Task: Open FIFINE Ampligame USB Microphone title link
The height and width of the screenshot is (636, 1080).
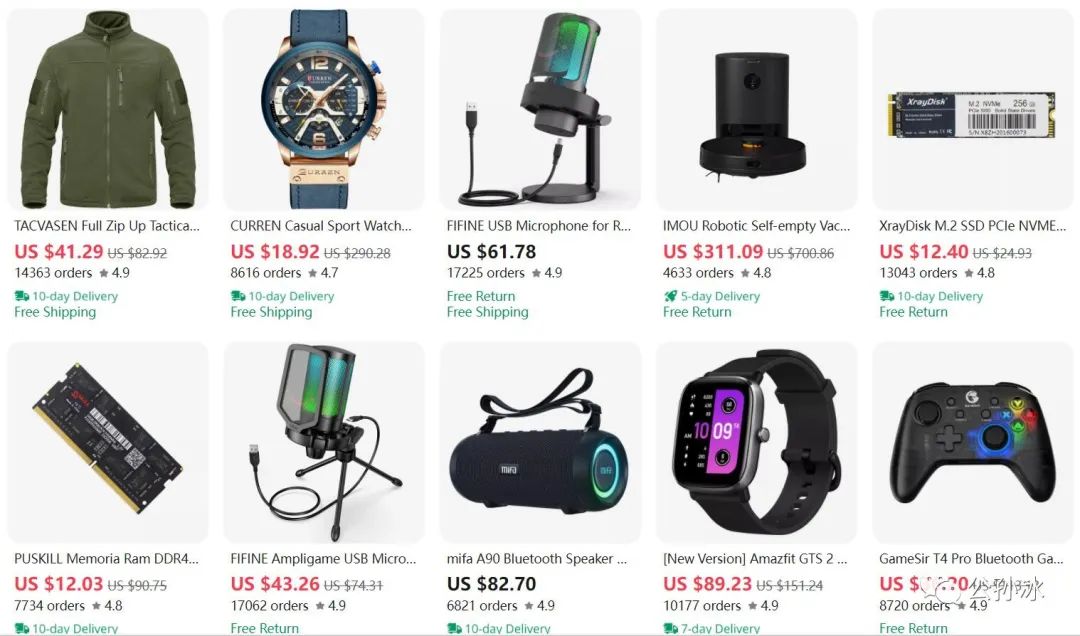Action: tap(323, 559)
